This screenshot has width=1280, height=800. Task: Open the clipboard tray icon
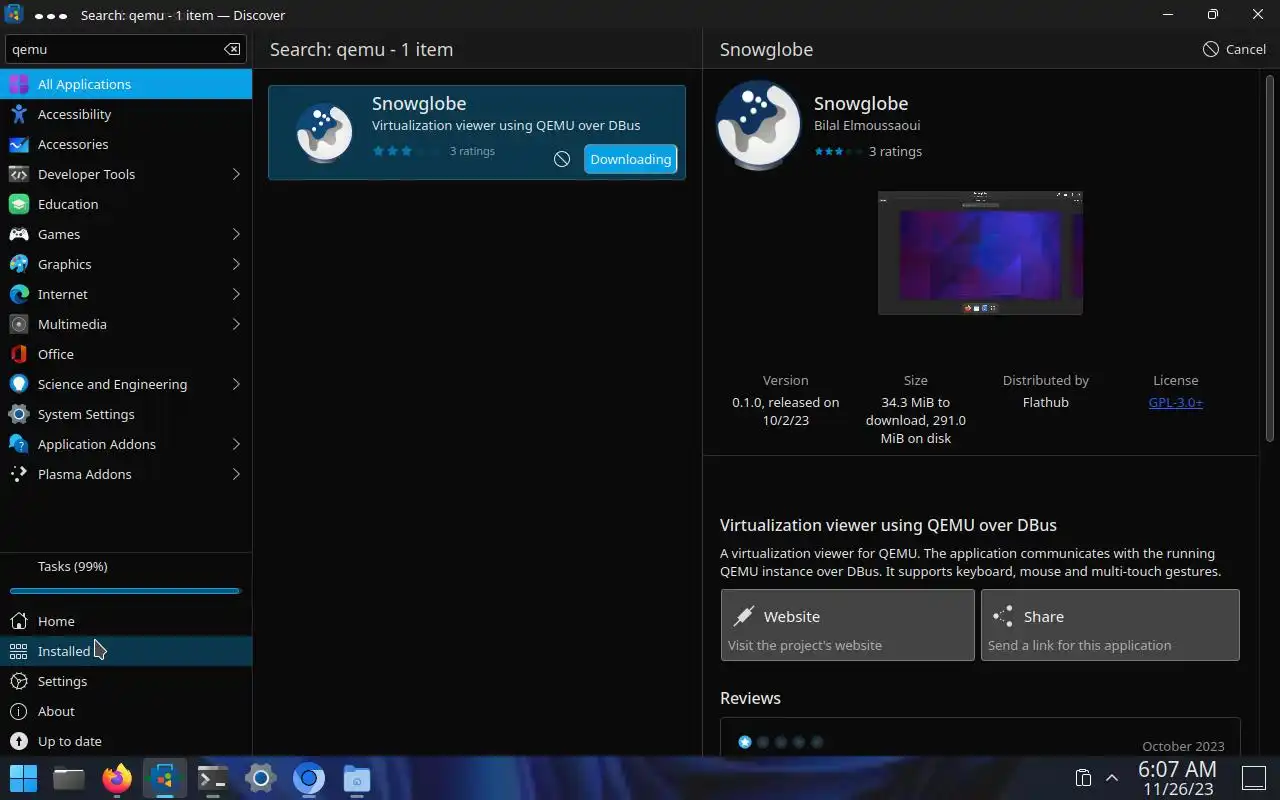[1083, 778]
